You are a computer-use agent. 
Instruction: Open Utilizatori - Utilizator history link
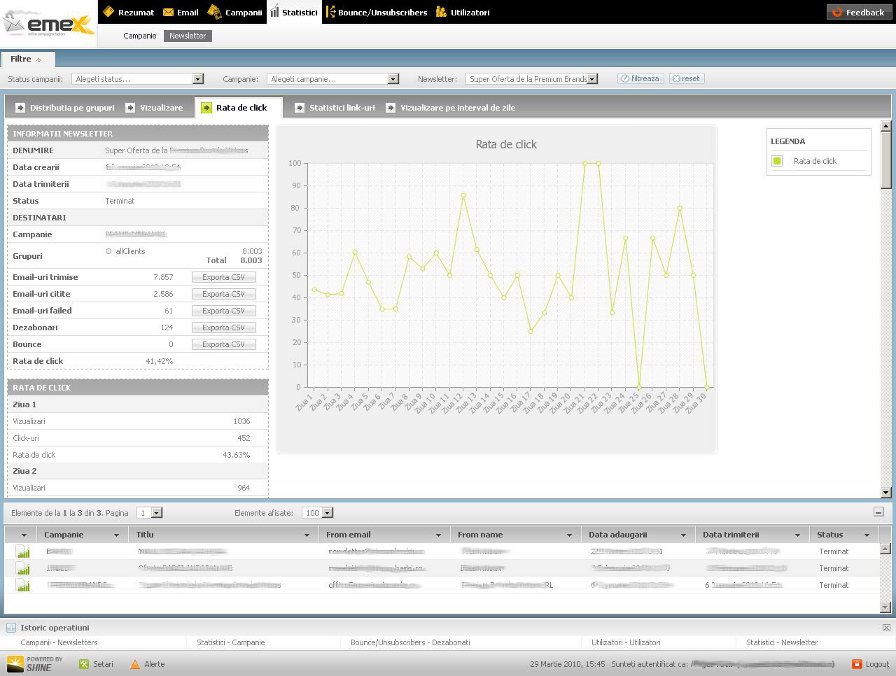(x=626, y=642)
